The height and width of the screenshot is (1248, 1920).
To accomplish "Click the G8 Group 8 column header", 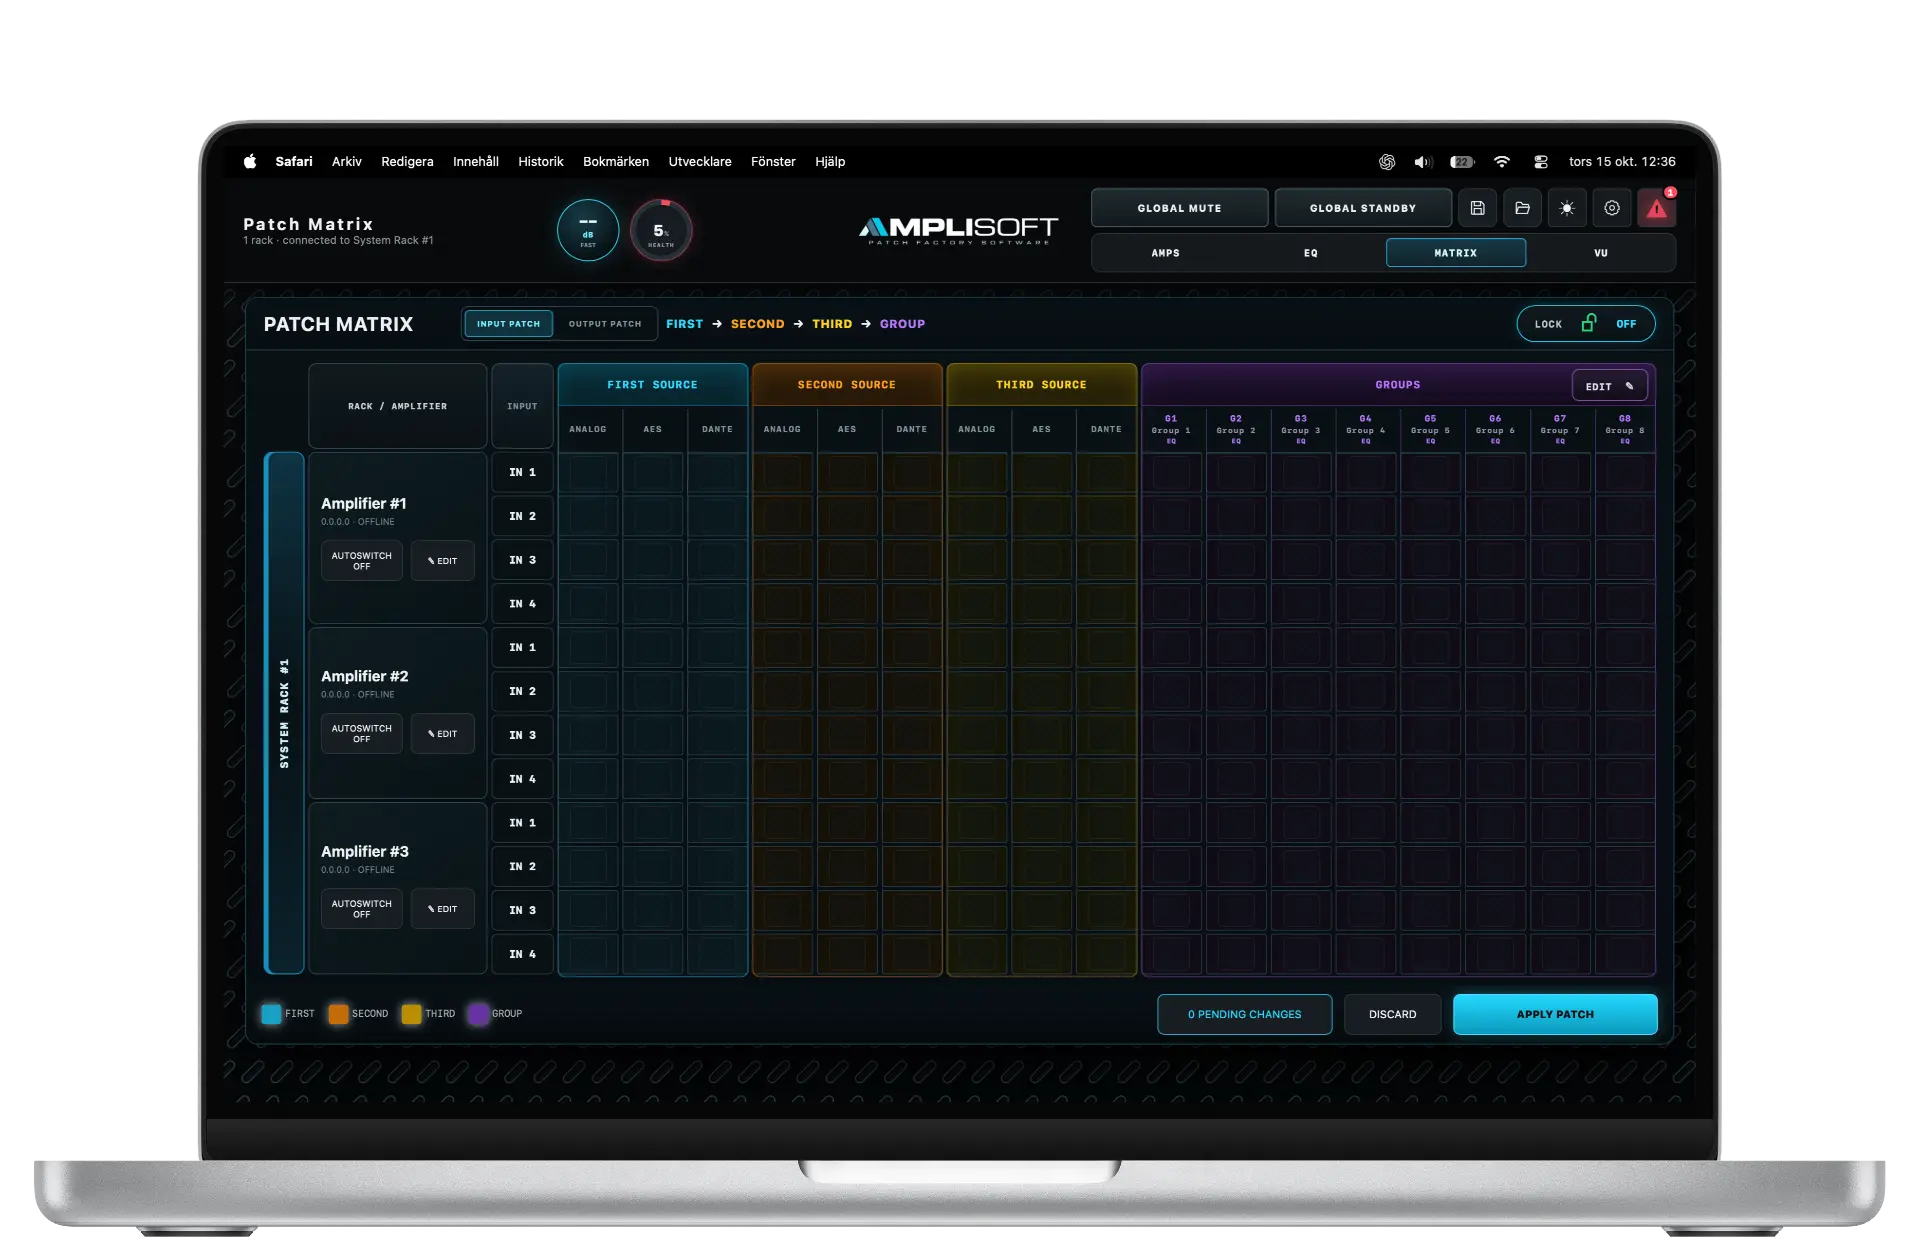I will (1625, 429).
